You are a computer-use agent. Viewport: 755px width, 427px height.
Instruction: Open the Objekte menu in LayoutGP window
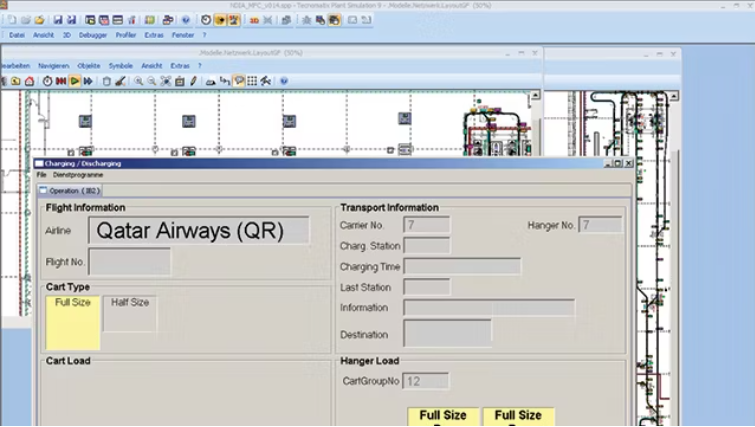[89, 65]
